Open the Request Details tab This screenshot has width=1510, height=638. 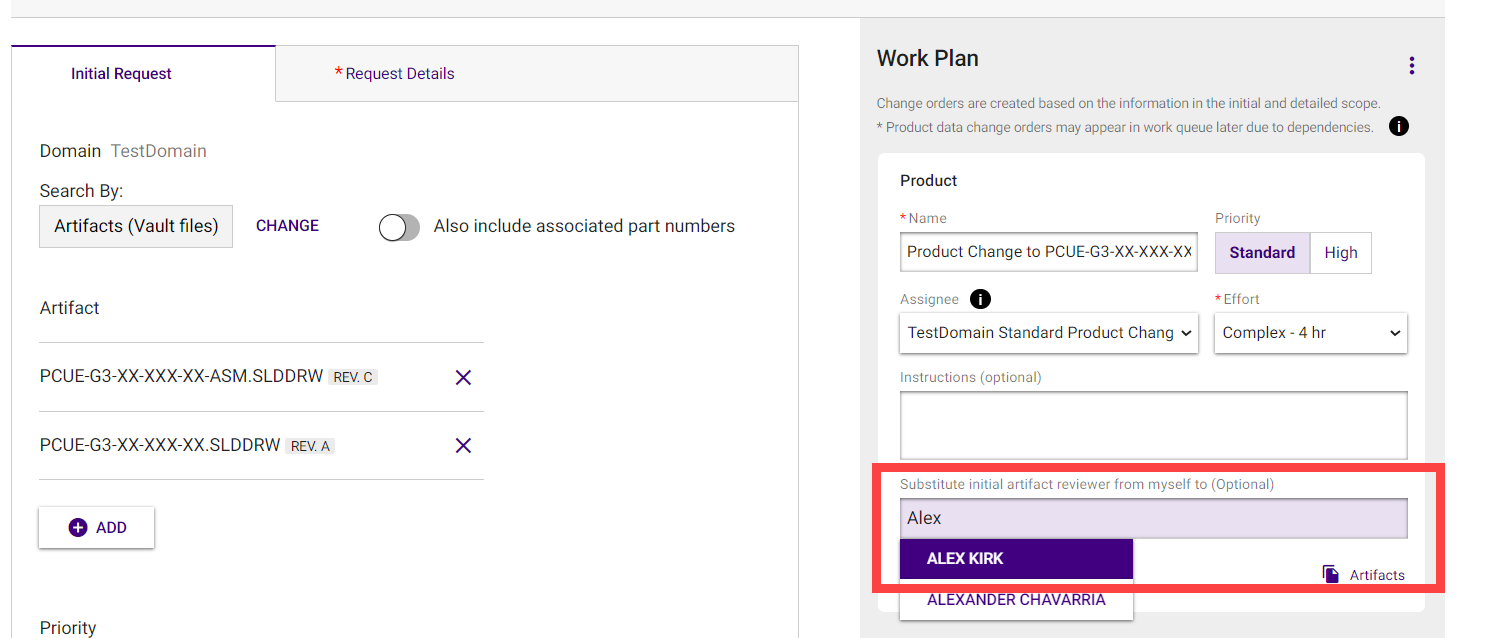coord(399,74)
